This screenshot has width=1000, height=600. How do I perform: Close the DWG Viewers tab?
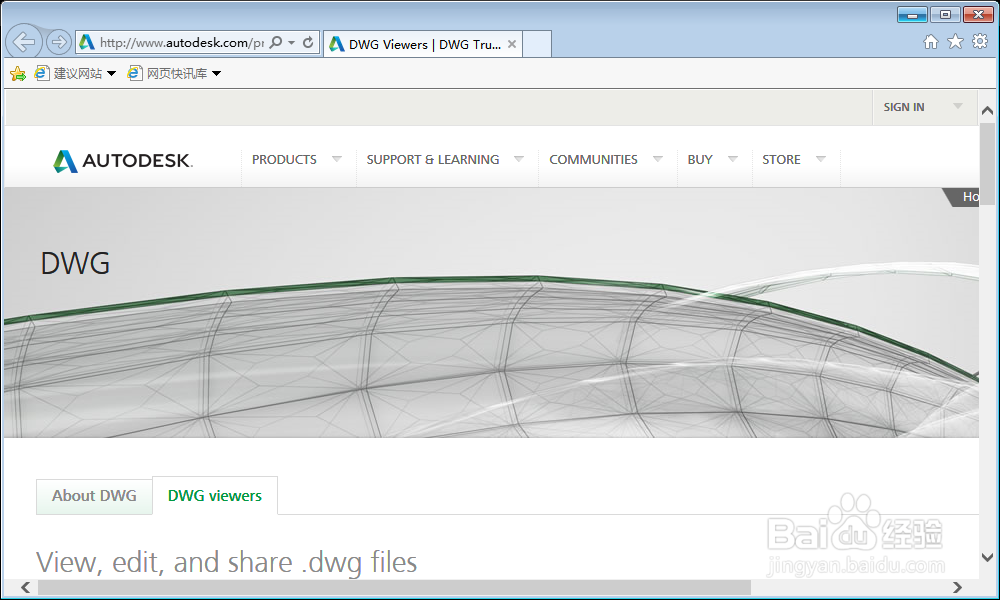(x=511, y=44)
